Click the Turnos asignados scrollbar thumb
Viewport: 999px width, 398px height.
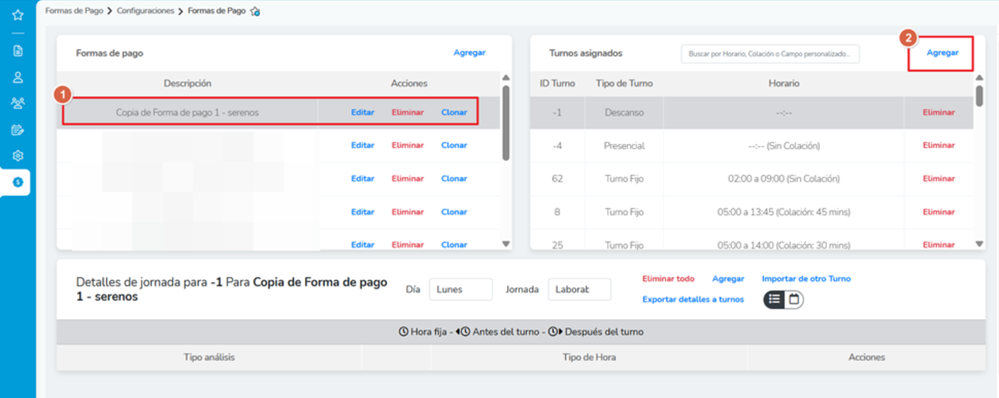979,96
